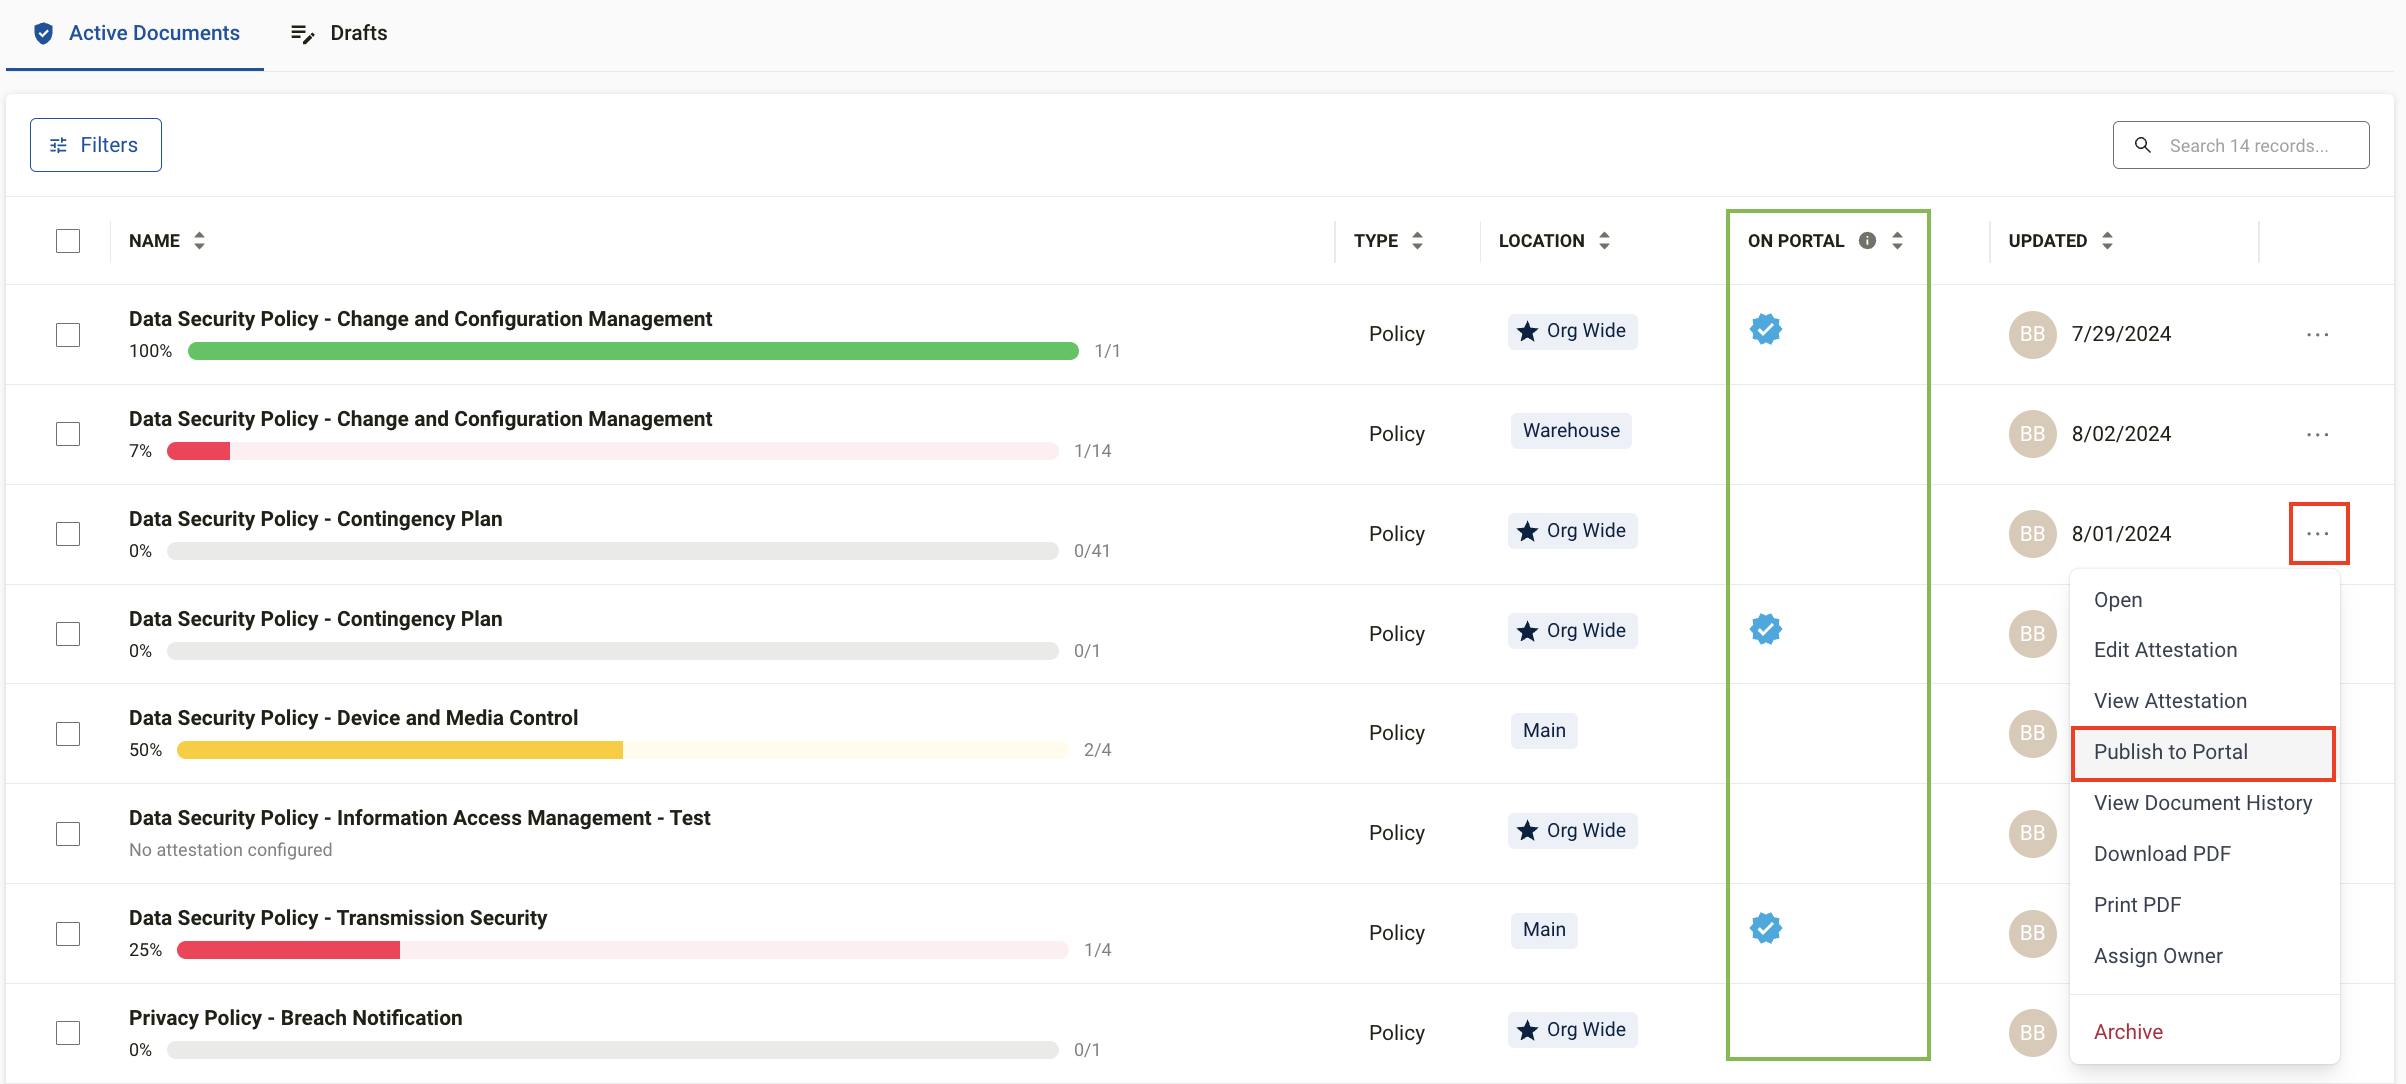Select checkbox for Privacy Policy Breach Notification
Viewport: 2406px width, 1084px height.
click(68, 1032)
